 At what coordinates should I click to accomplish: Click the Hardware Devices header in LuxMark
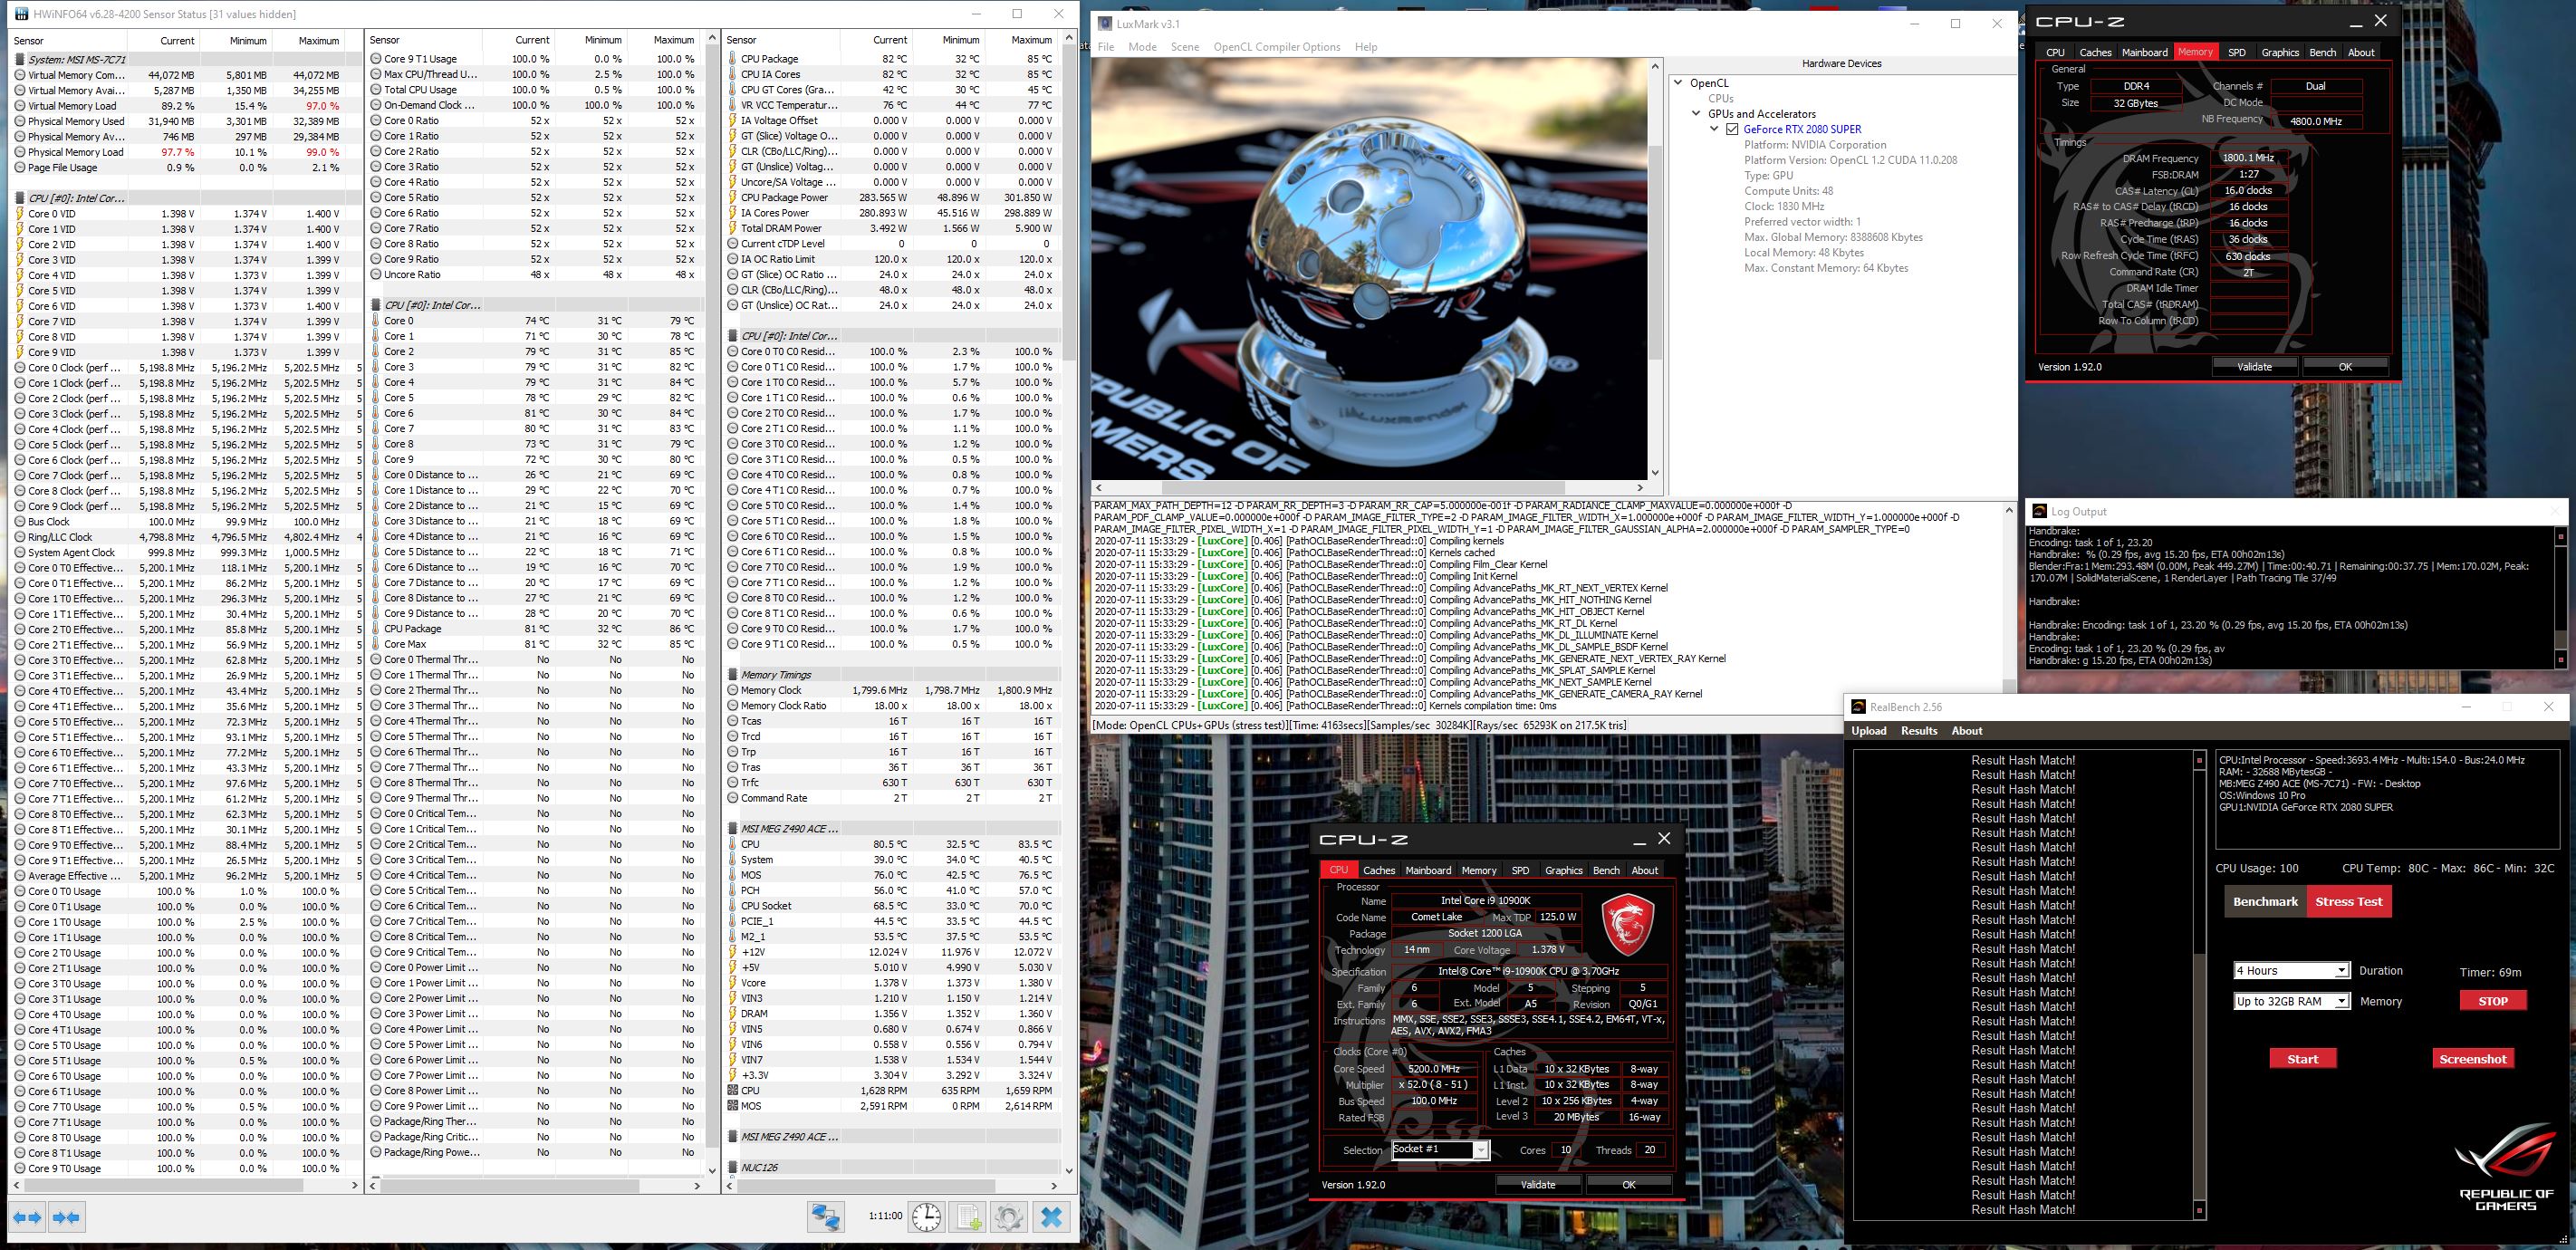coord(1841,64)
